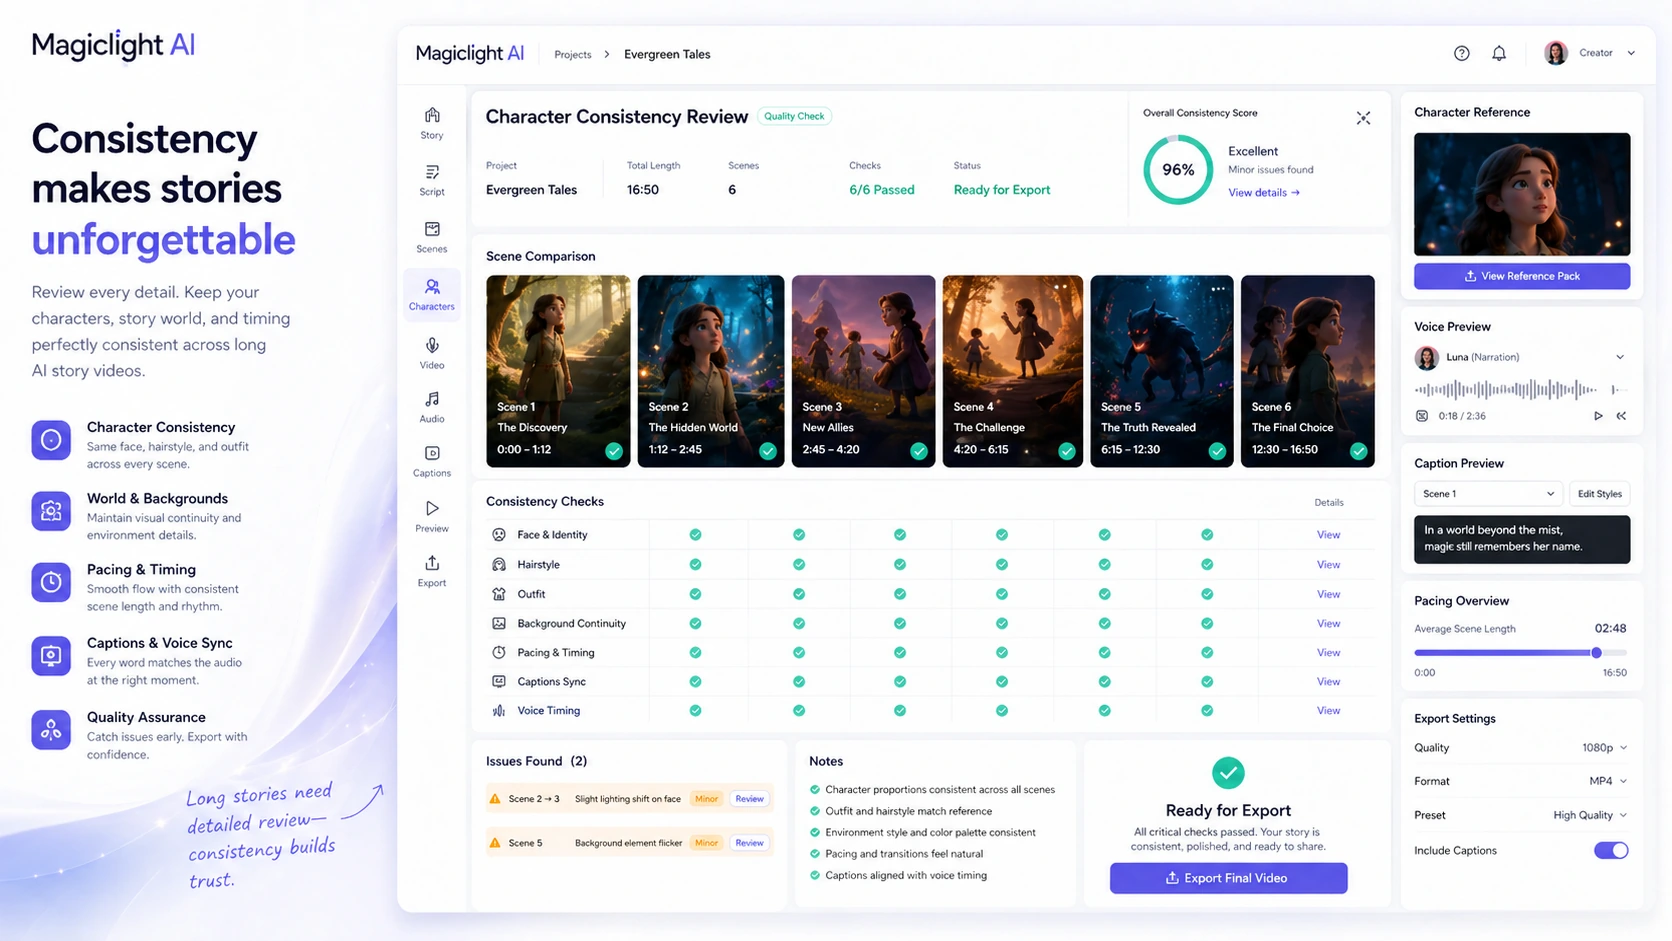Review the Scene 2 → 3 lighting issue

pyautogui.click(x=749, y=799)
